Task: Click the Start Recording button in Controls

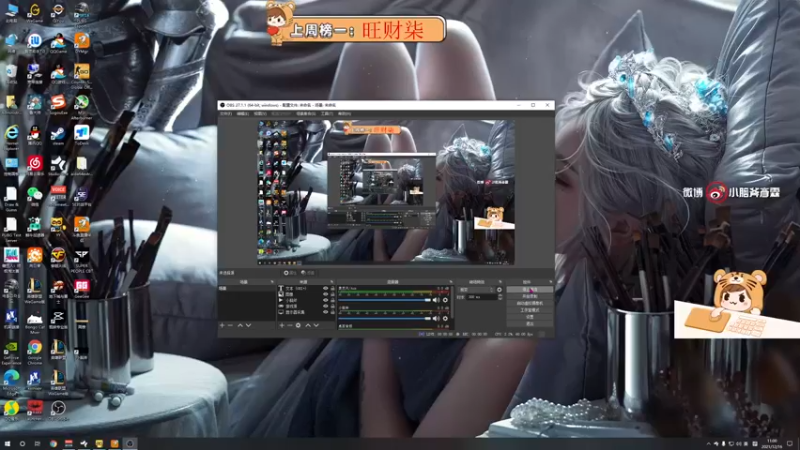Action: coord(530,296)
